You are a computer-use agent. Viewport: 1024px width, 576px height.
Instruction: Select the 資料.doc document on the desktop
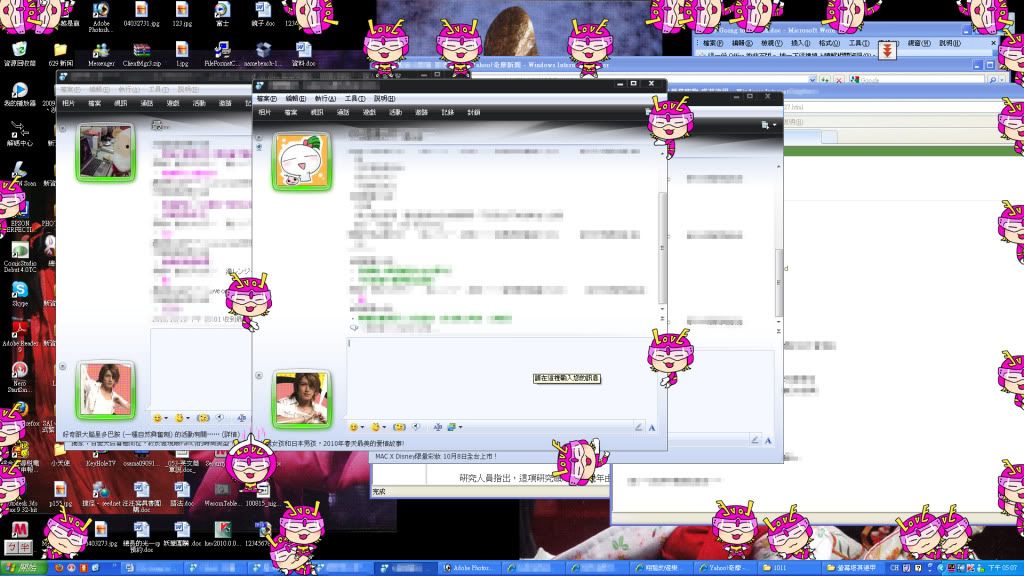coord(303,54)
